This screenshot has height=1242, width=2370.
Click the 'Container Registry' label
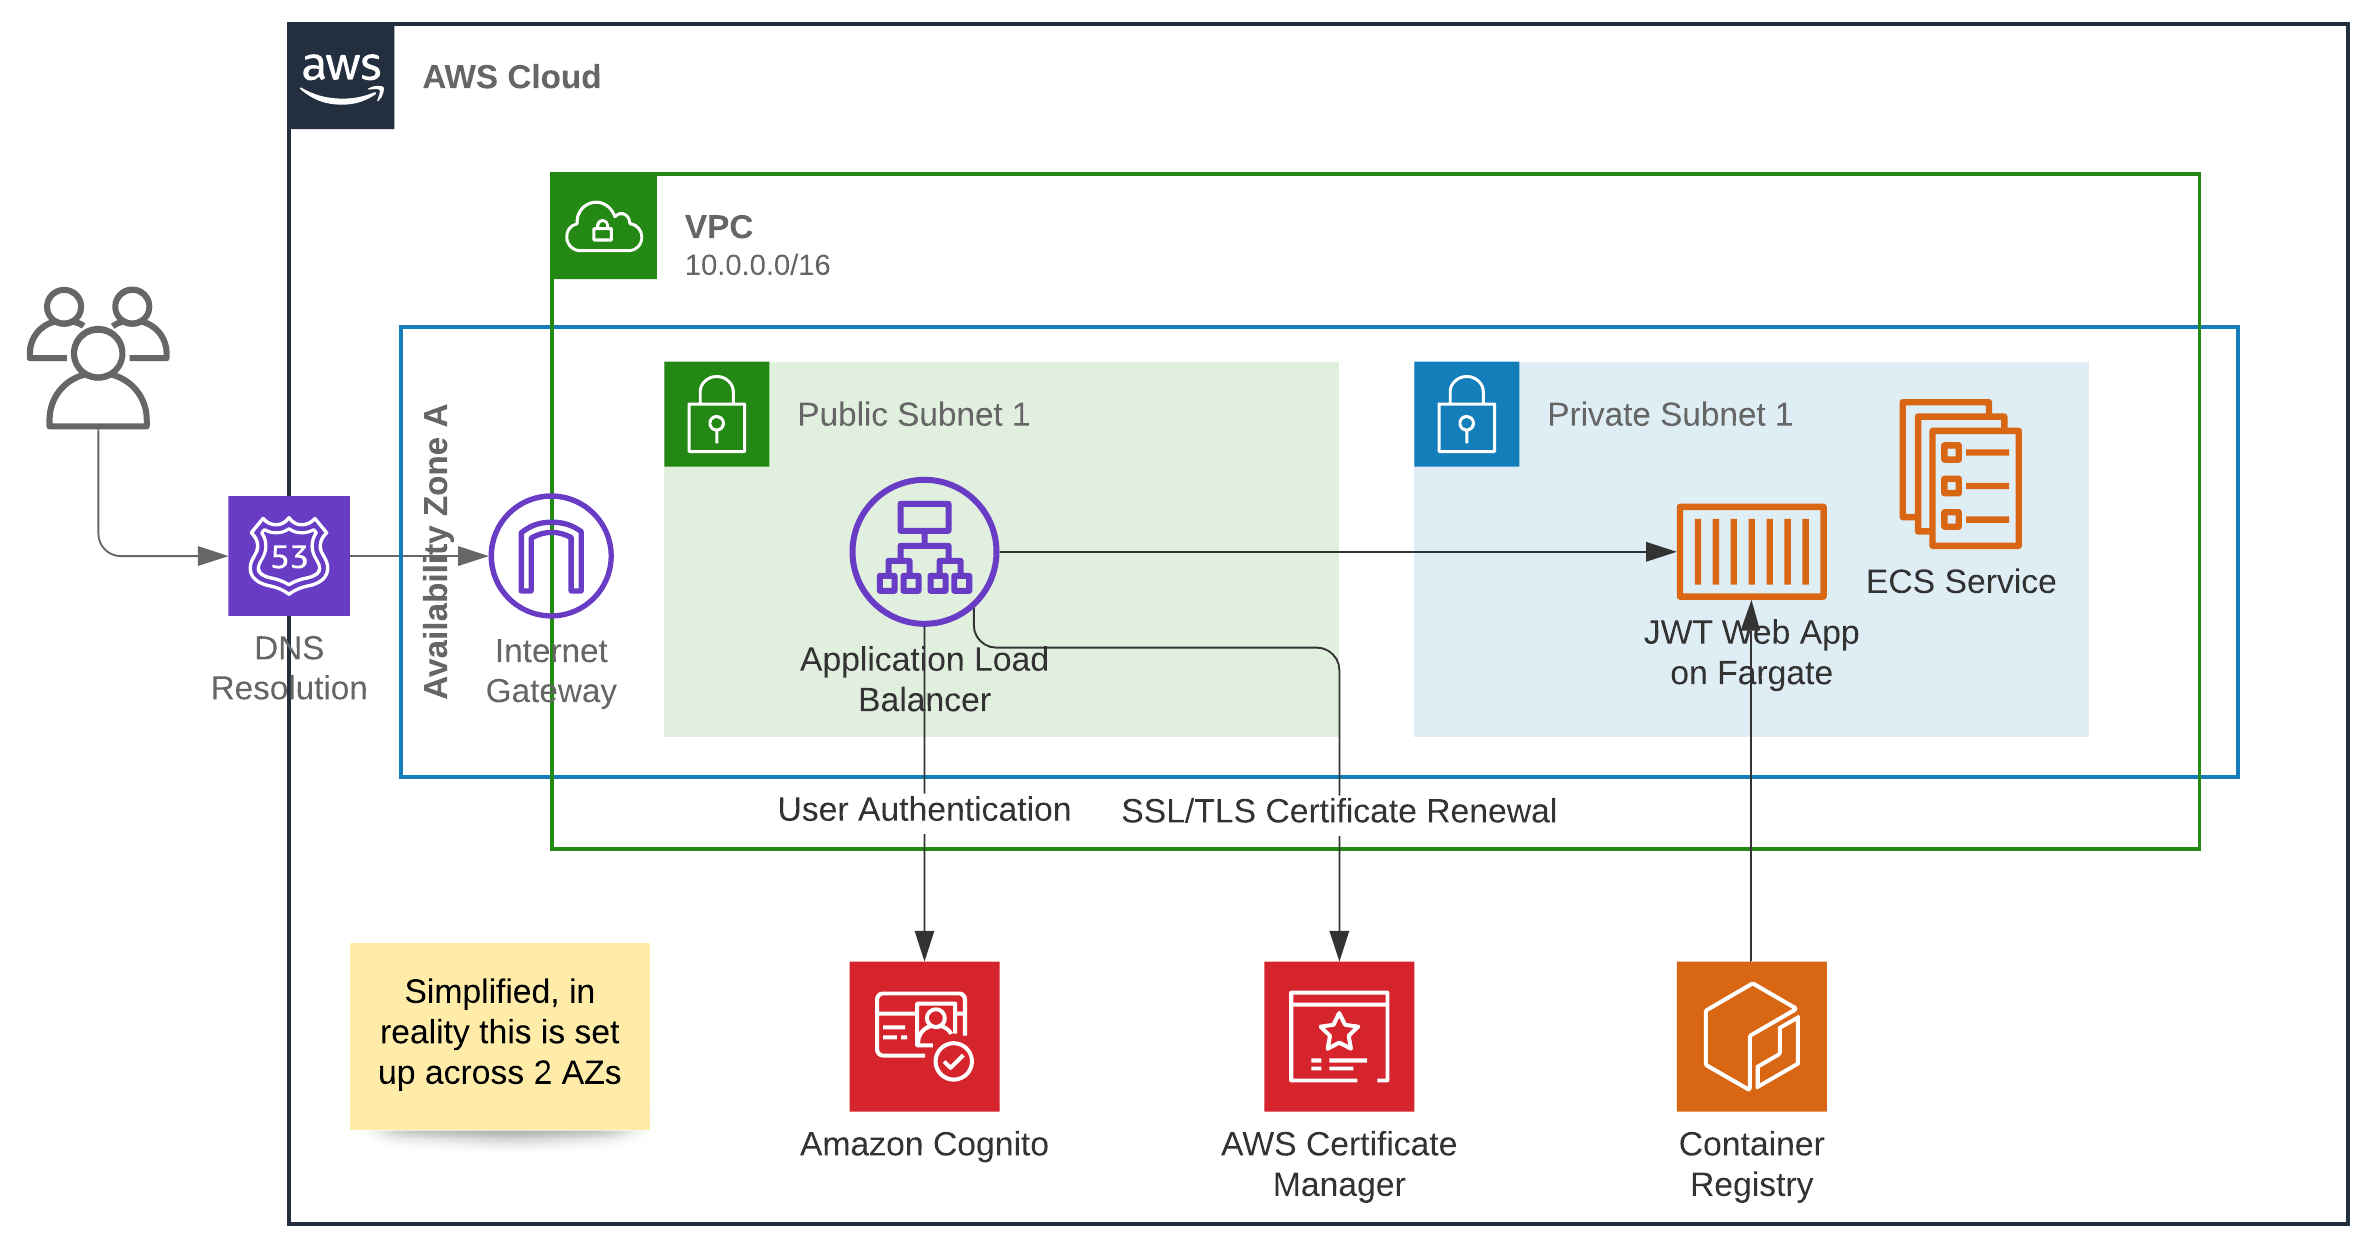(1751, 1164)
